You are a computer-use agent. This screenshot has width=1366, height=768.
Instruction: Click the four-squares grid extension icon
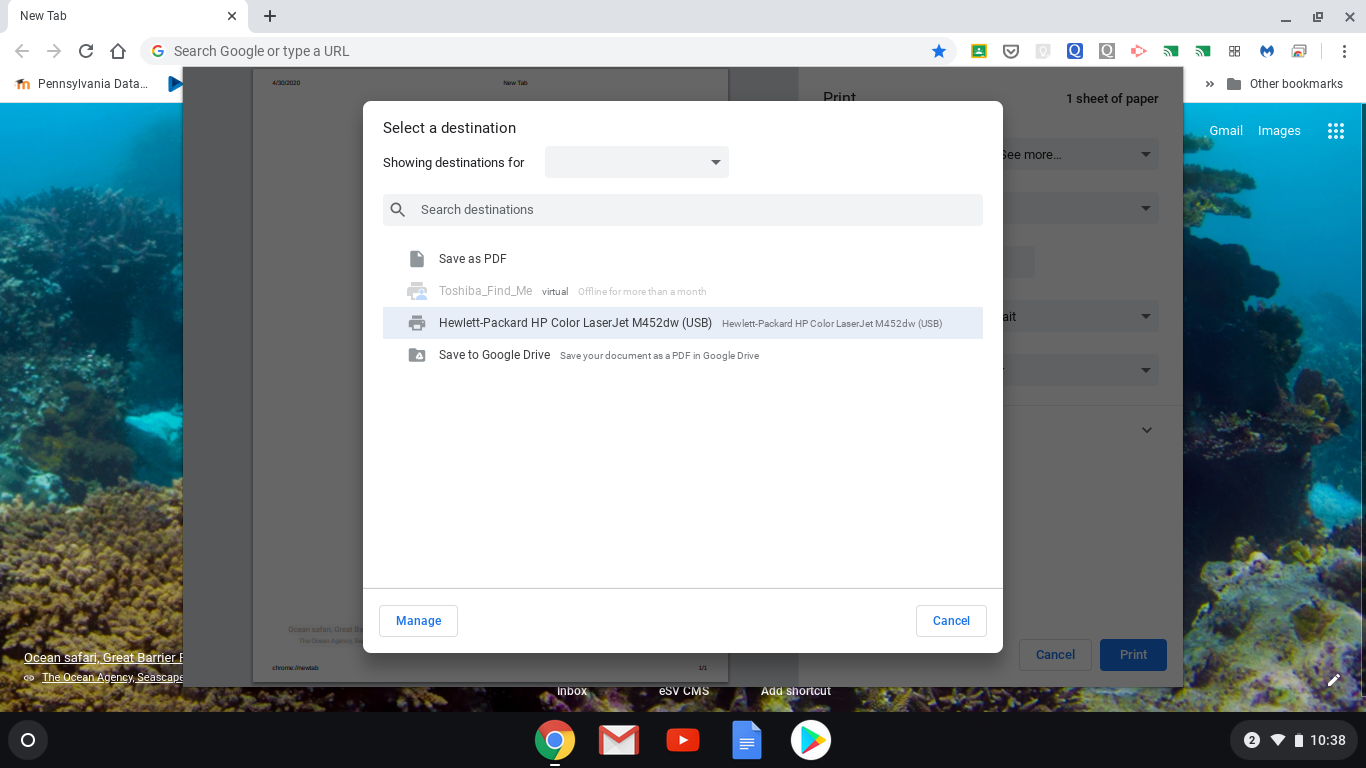point(1235,51)
